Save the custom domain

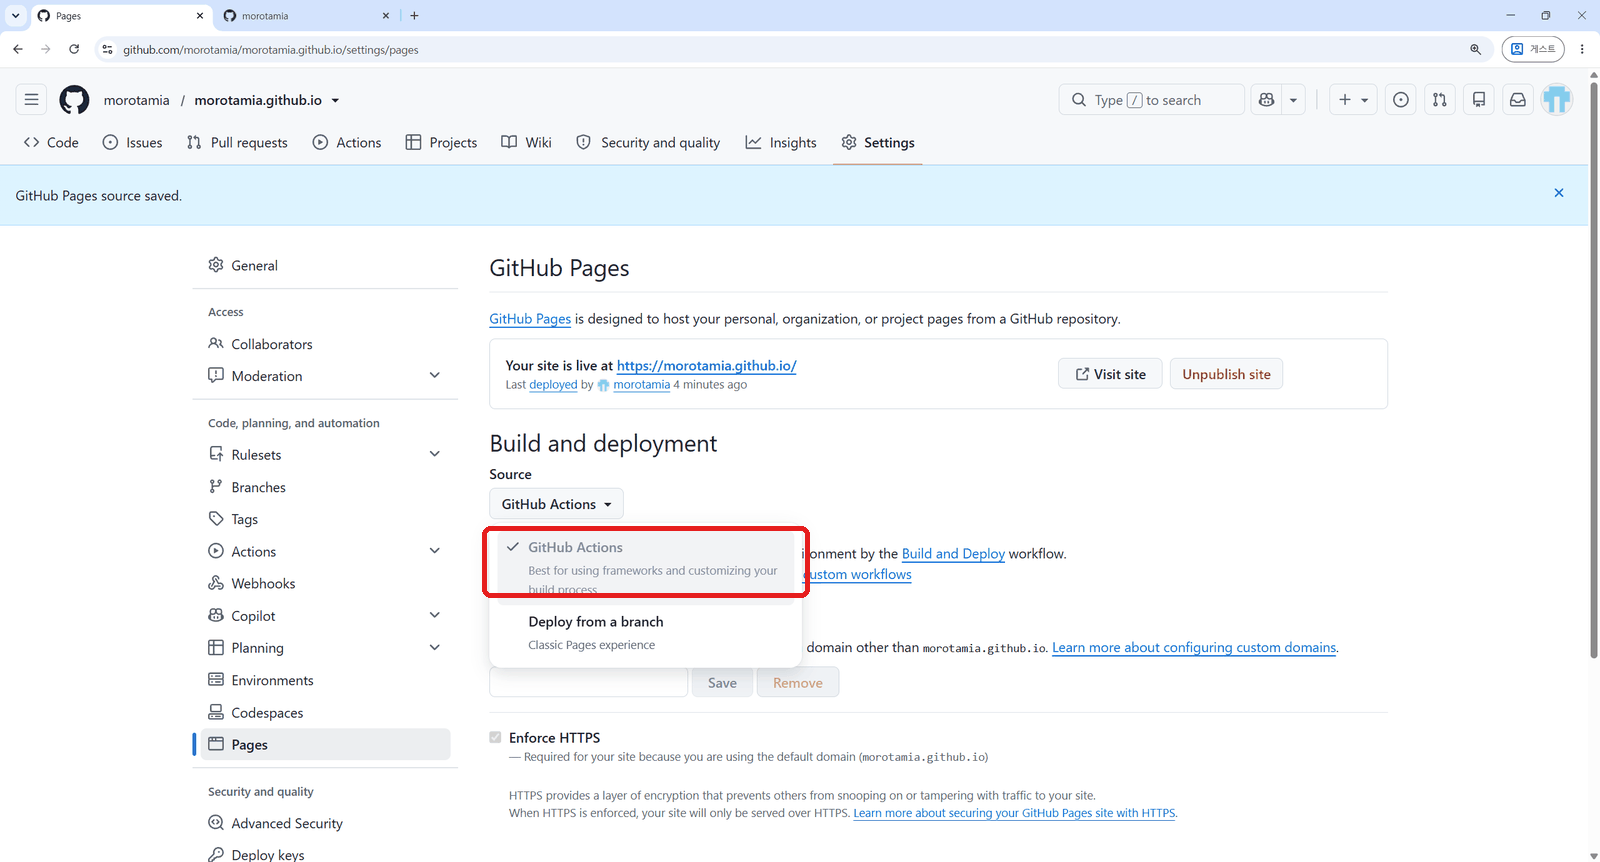pos(722,683)
